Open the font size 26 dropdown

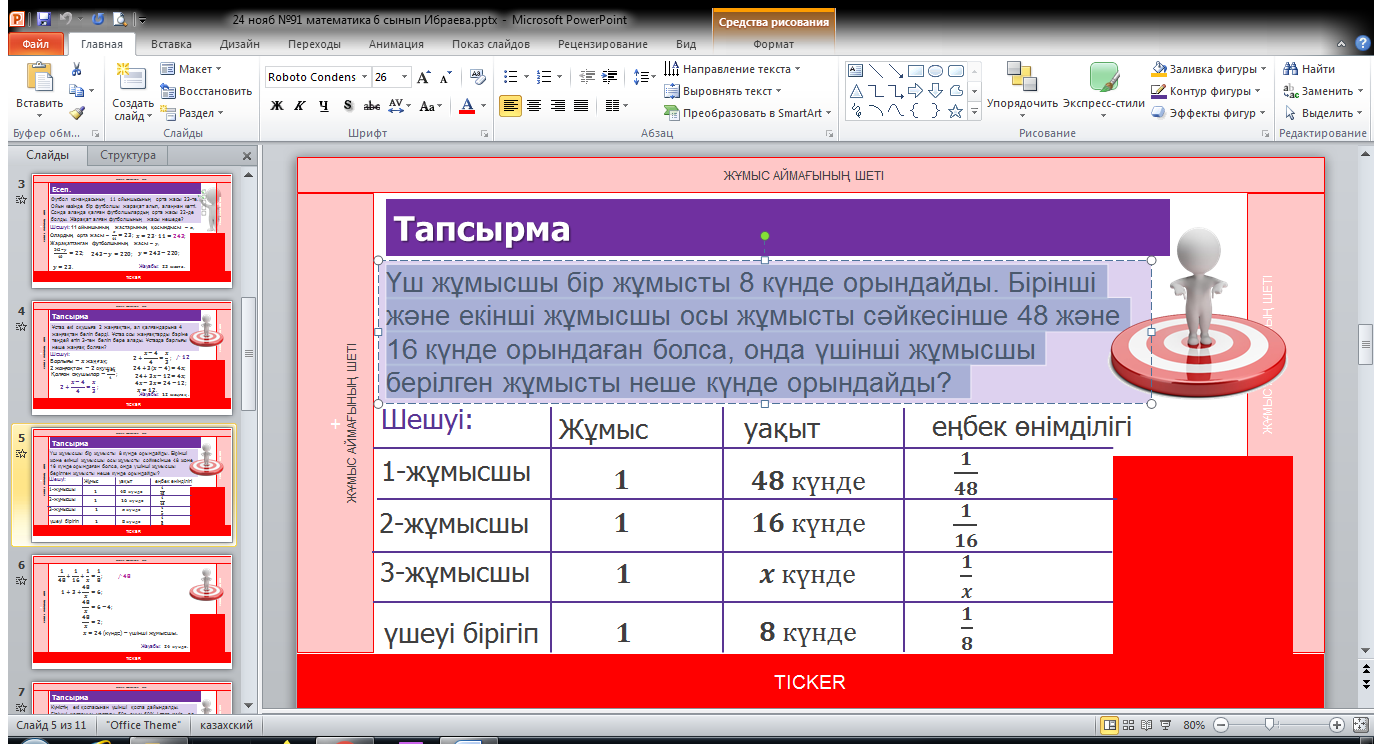tap(404, 77)
